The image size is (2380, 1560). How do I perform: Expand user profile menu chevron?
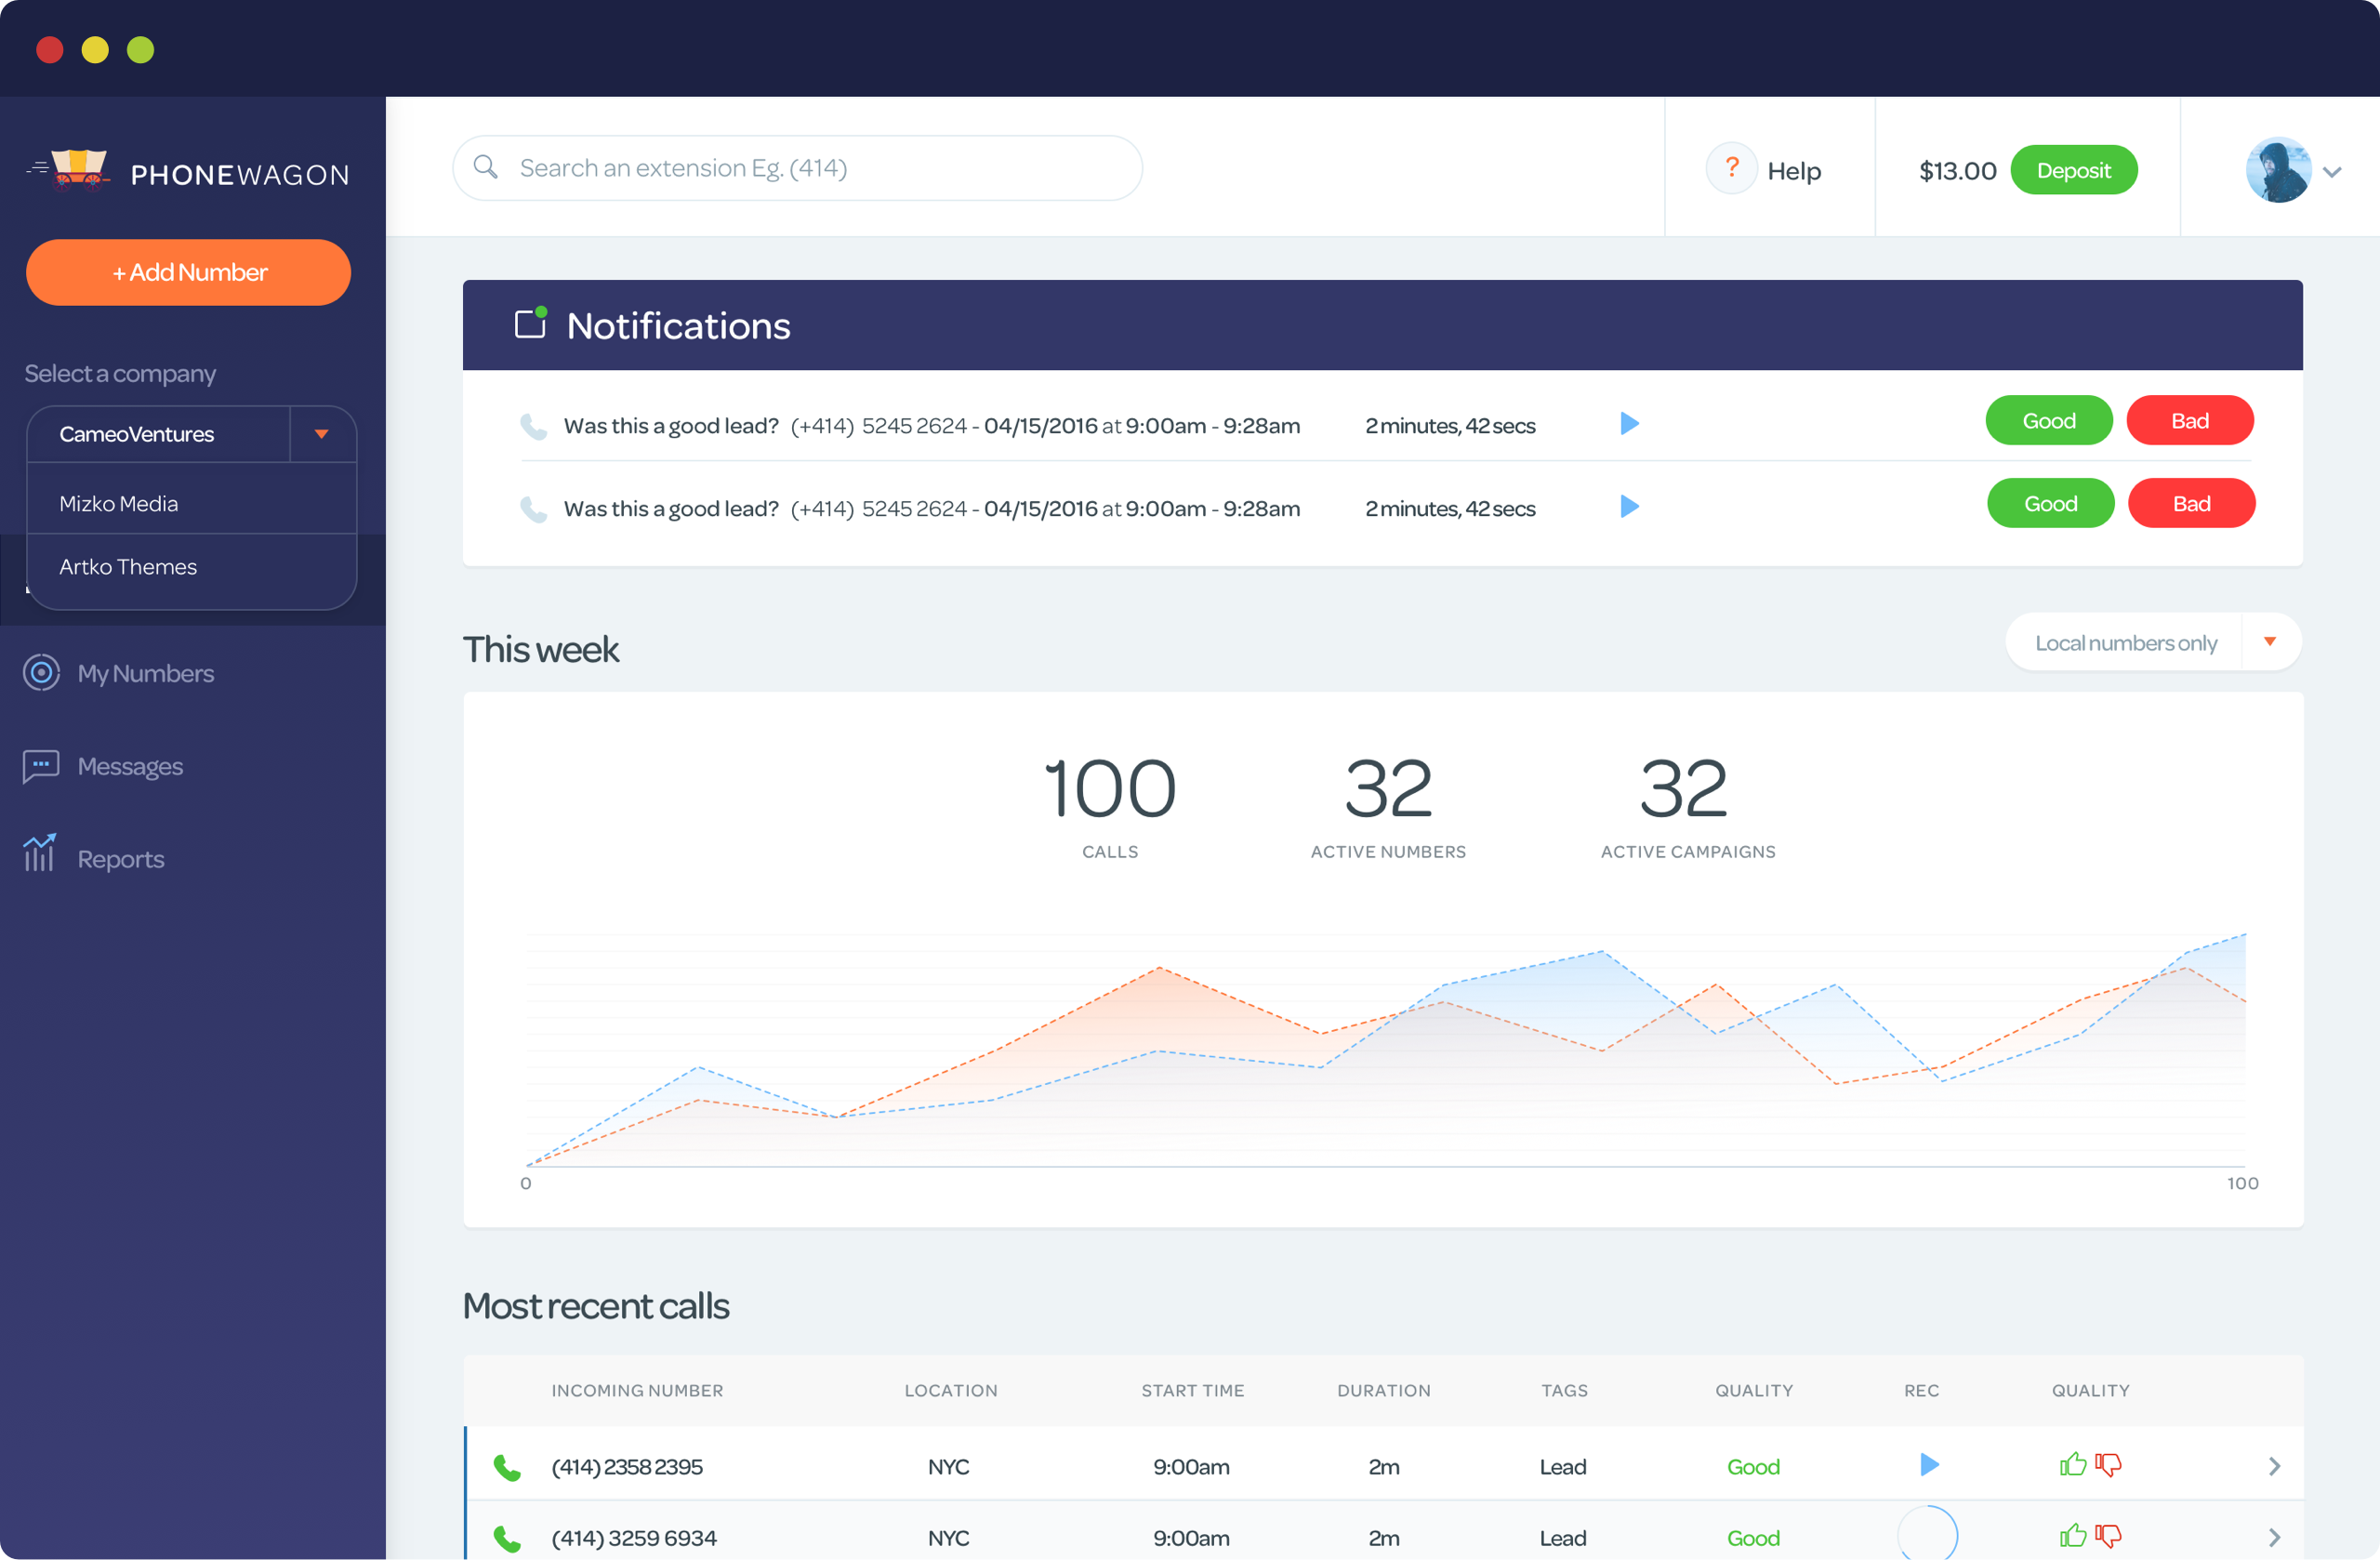click(x=2332, y=172)
